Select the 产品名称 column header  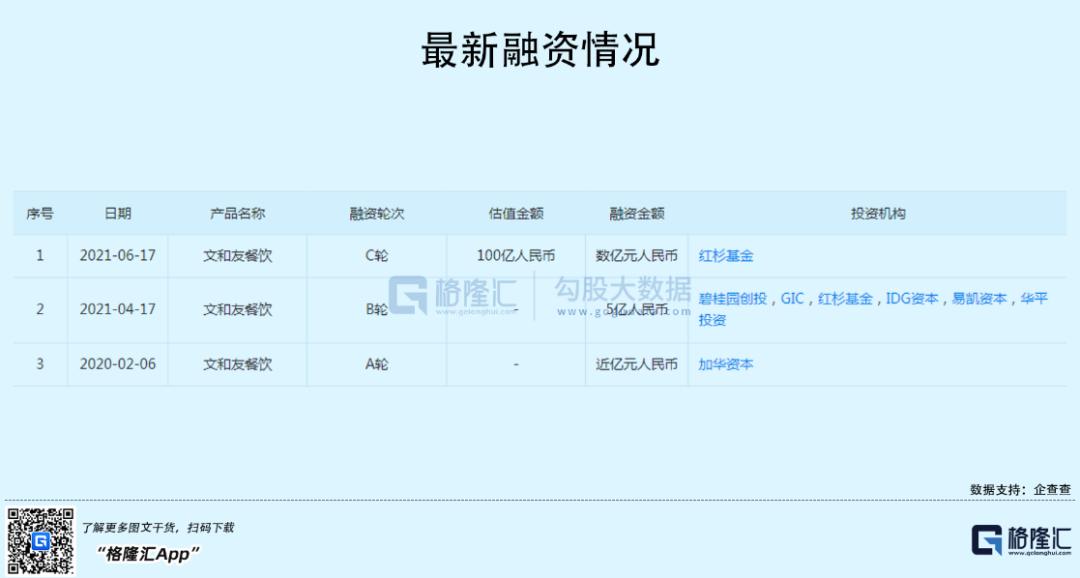point(238,214)
